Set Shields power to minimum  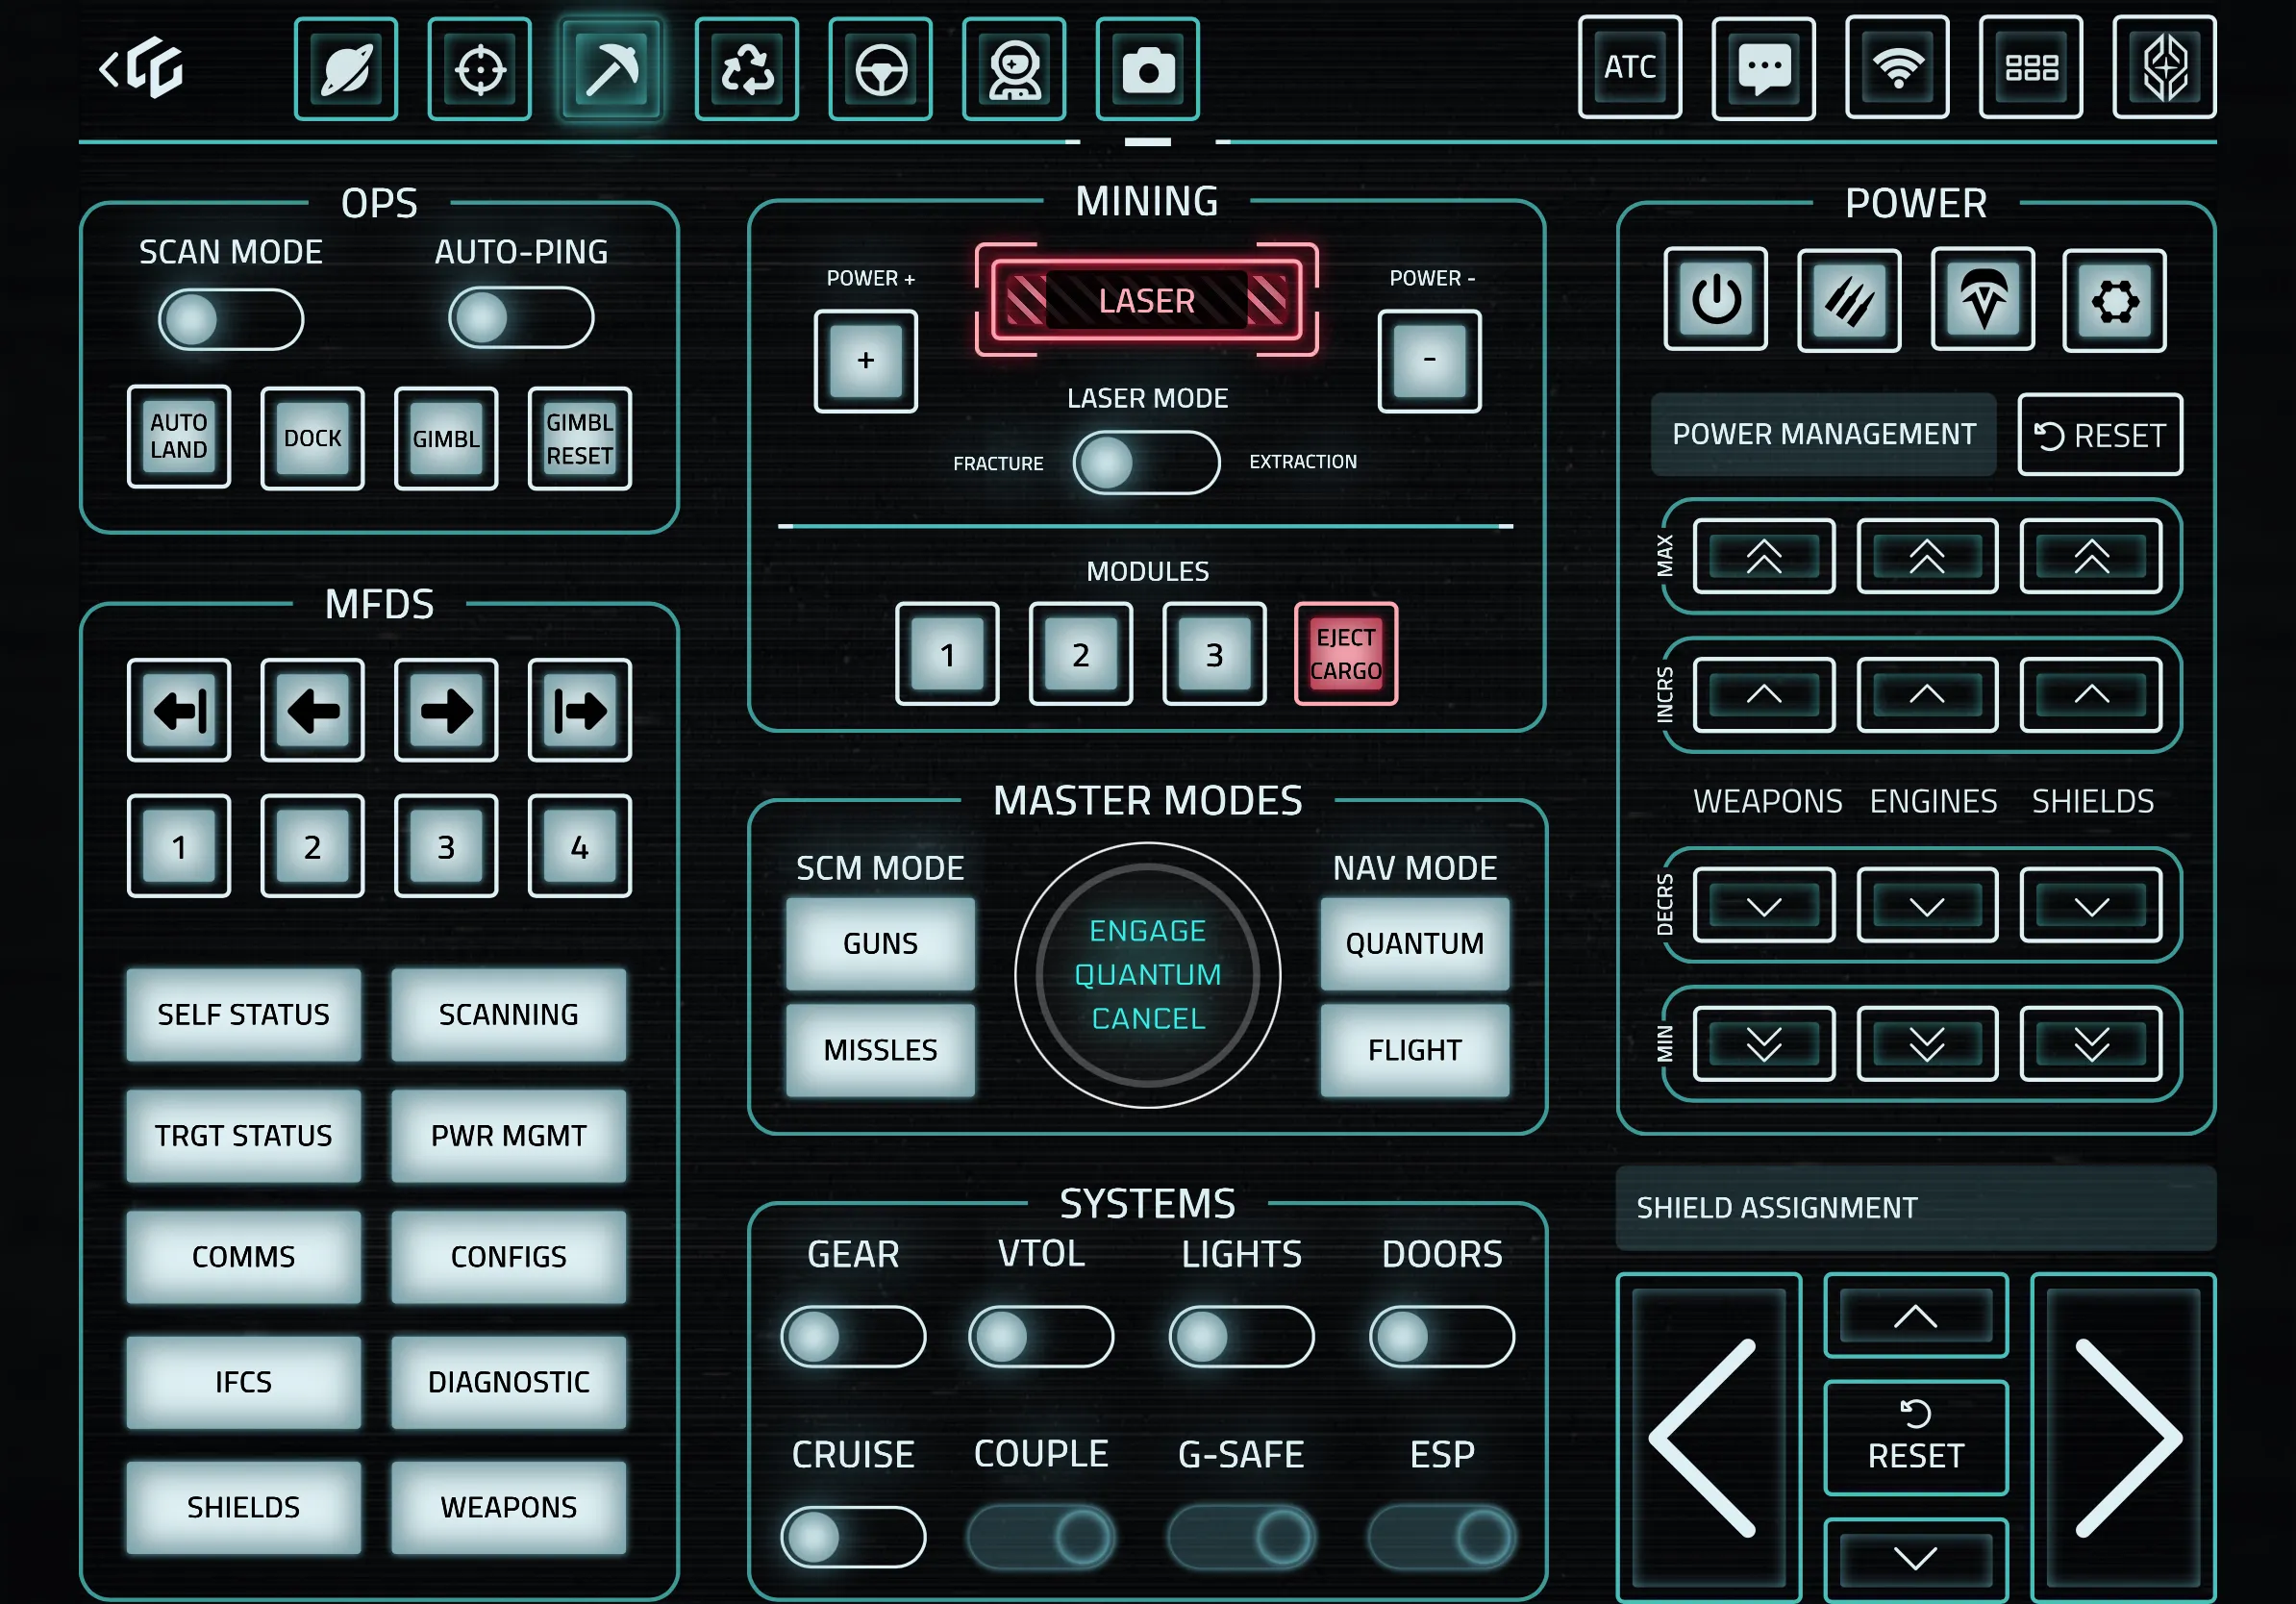[2090, 1044]
